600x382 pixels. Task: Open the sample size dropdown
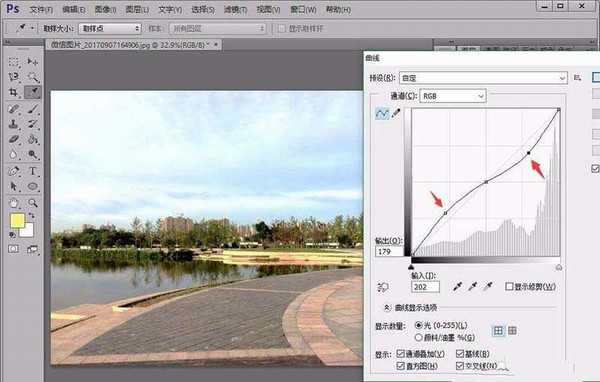click(x=110, y=28)
